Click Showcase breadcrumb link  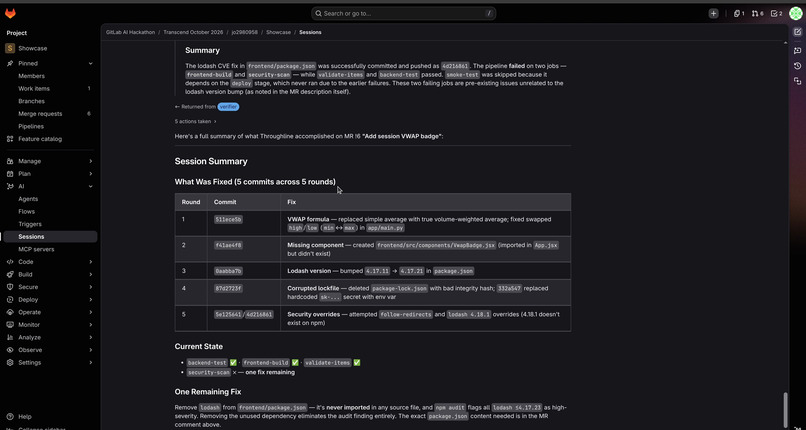(279, 32)
